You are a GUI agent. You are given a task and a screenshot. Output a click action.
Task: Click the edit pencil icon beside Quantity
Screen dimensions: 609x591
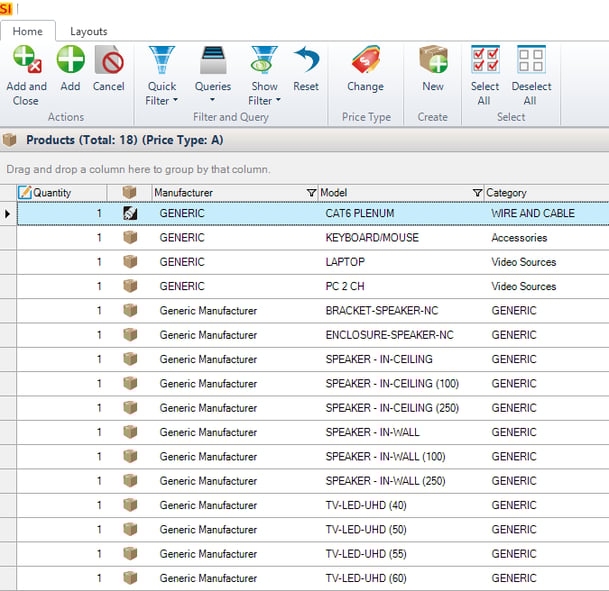pos(25,192)
